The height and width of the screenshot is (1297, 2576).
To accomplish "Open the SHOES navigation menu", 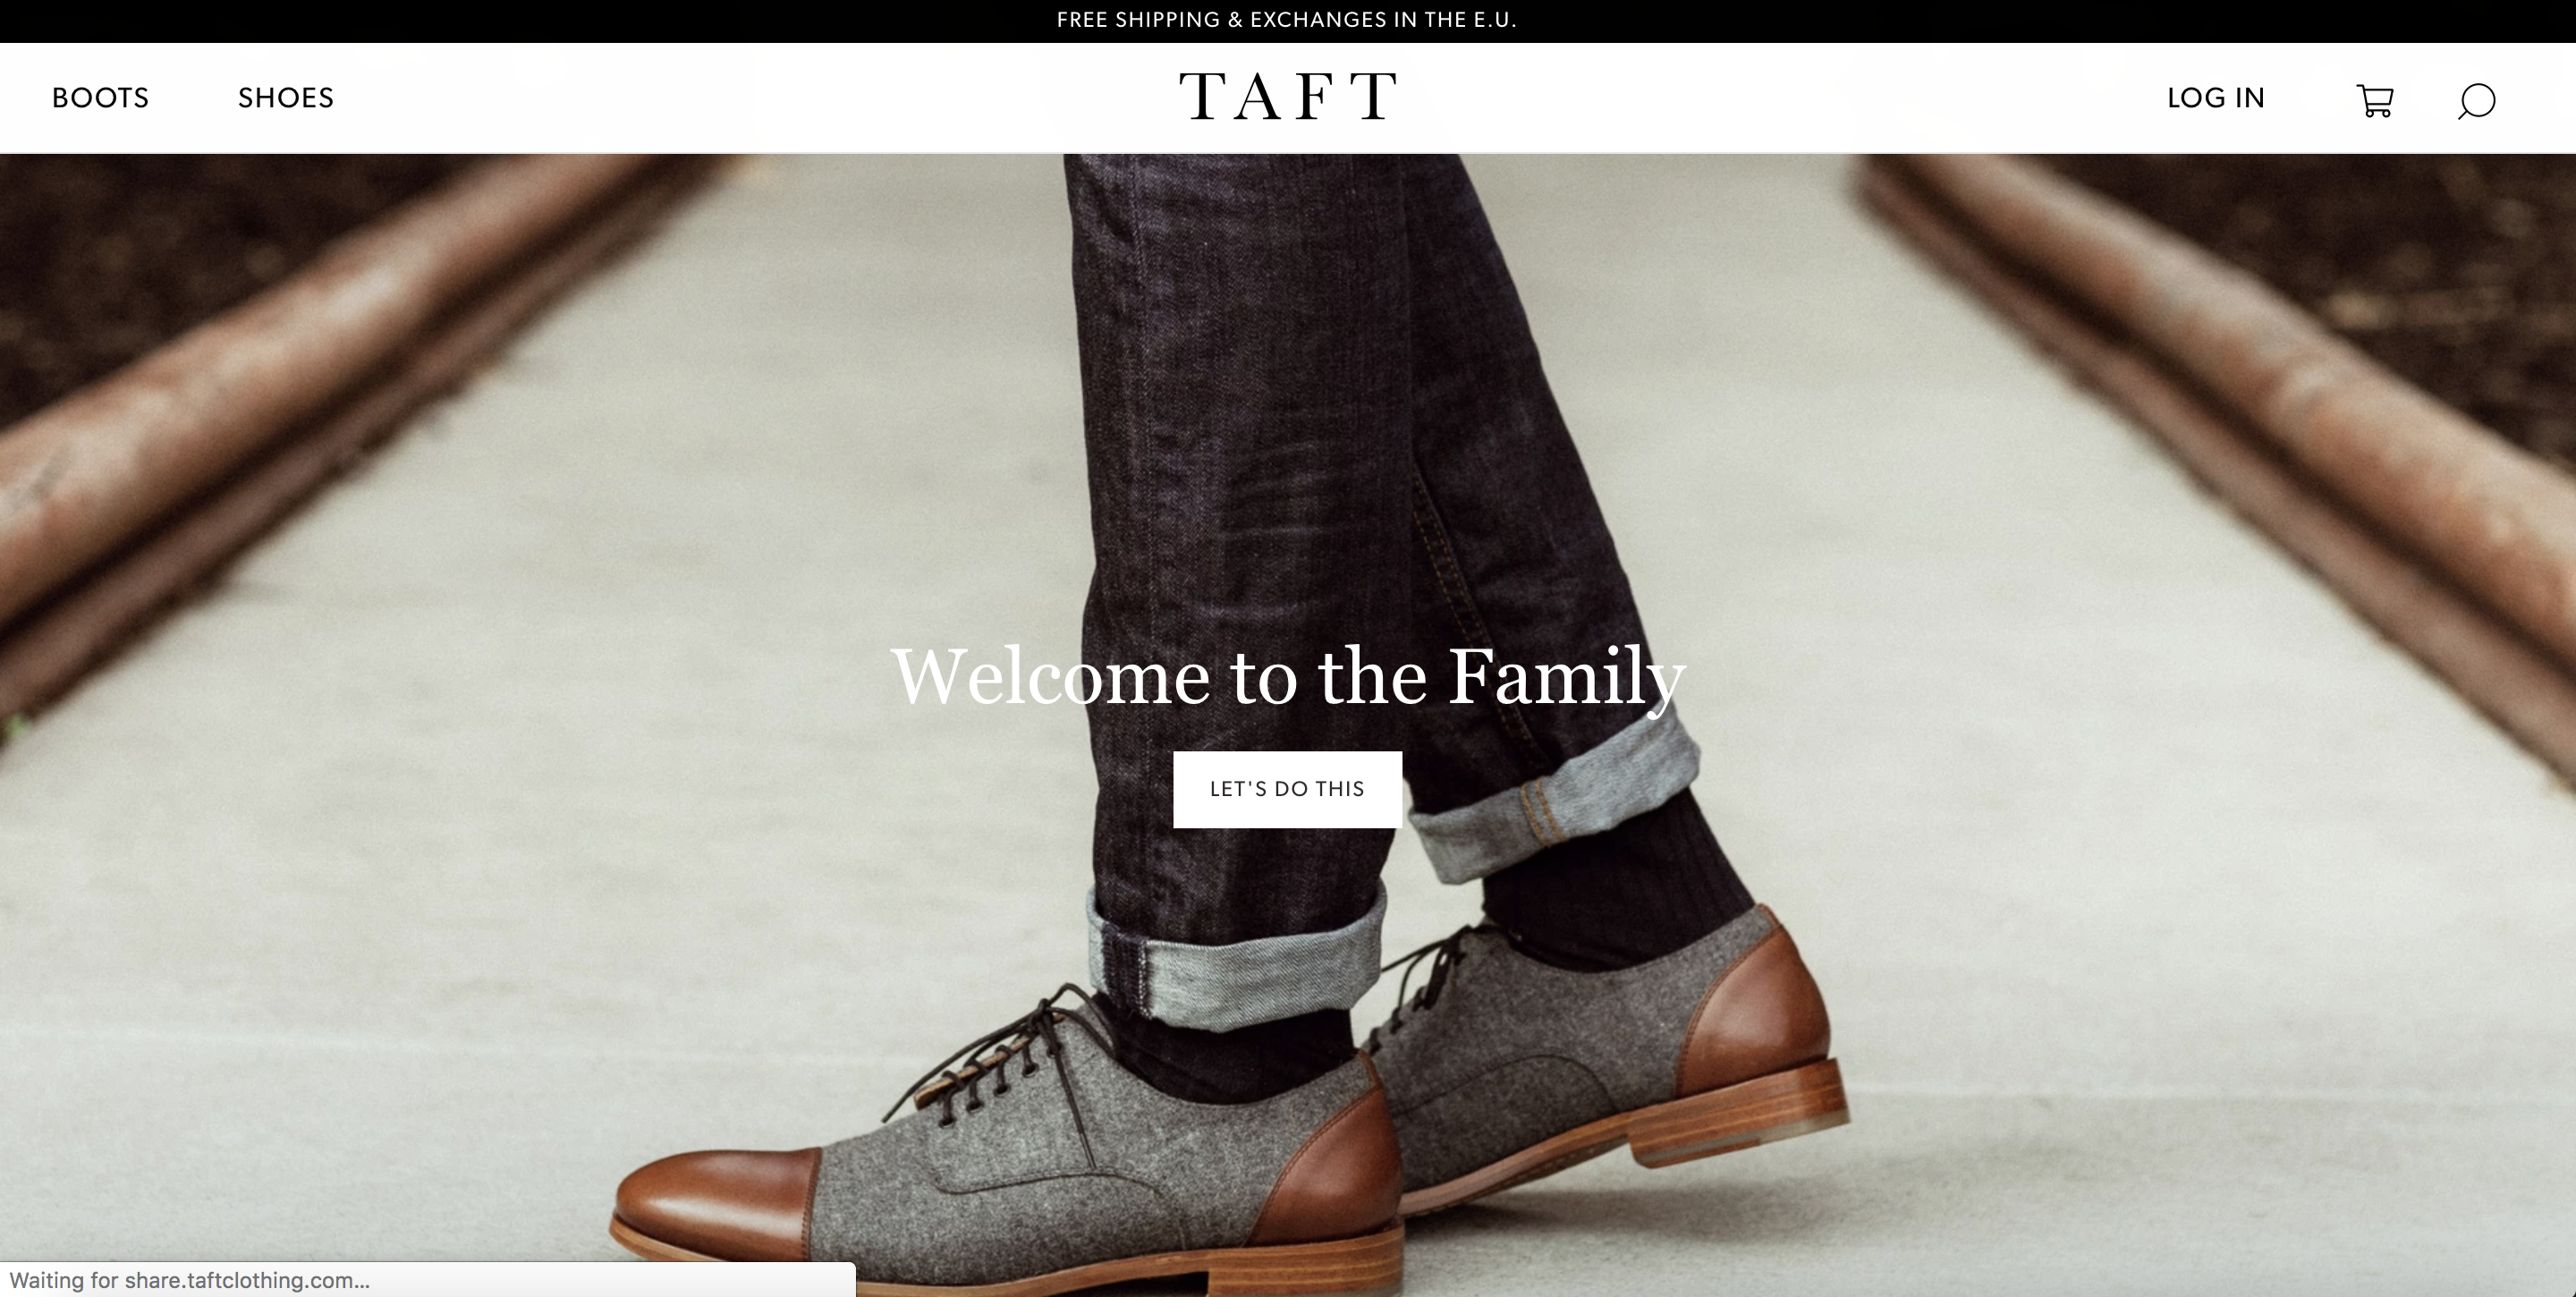I will 286,98.
